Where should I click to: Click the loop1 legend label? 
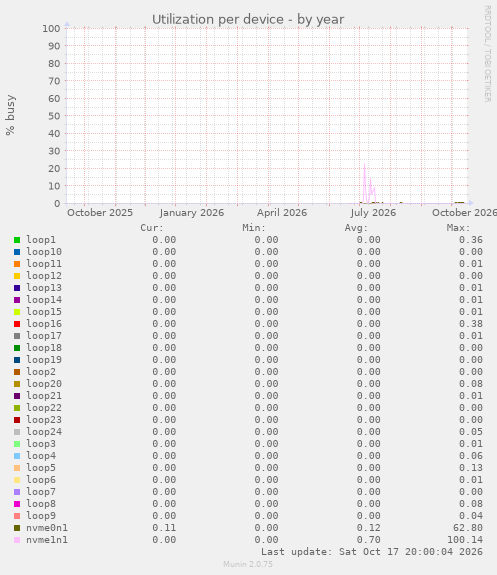tap(41, 240)
